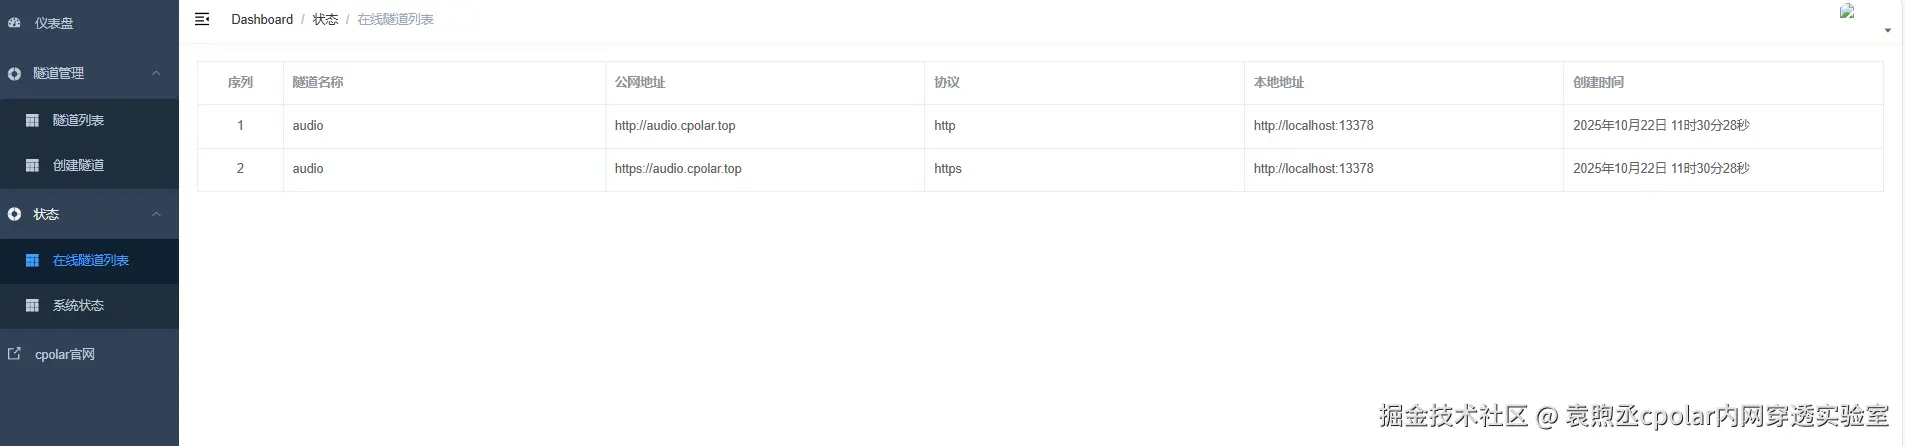Click the grid icon next to 创建隧道

pyautogui.click(x=32, y=165)
